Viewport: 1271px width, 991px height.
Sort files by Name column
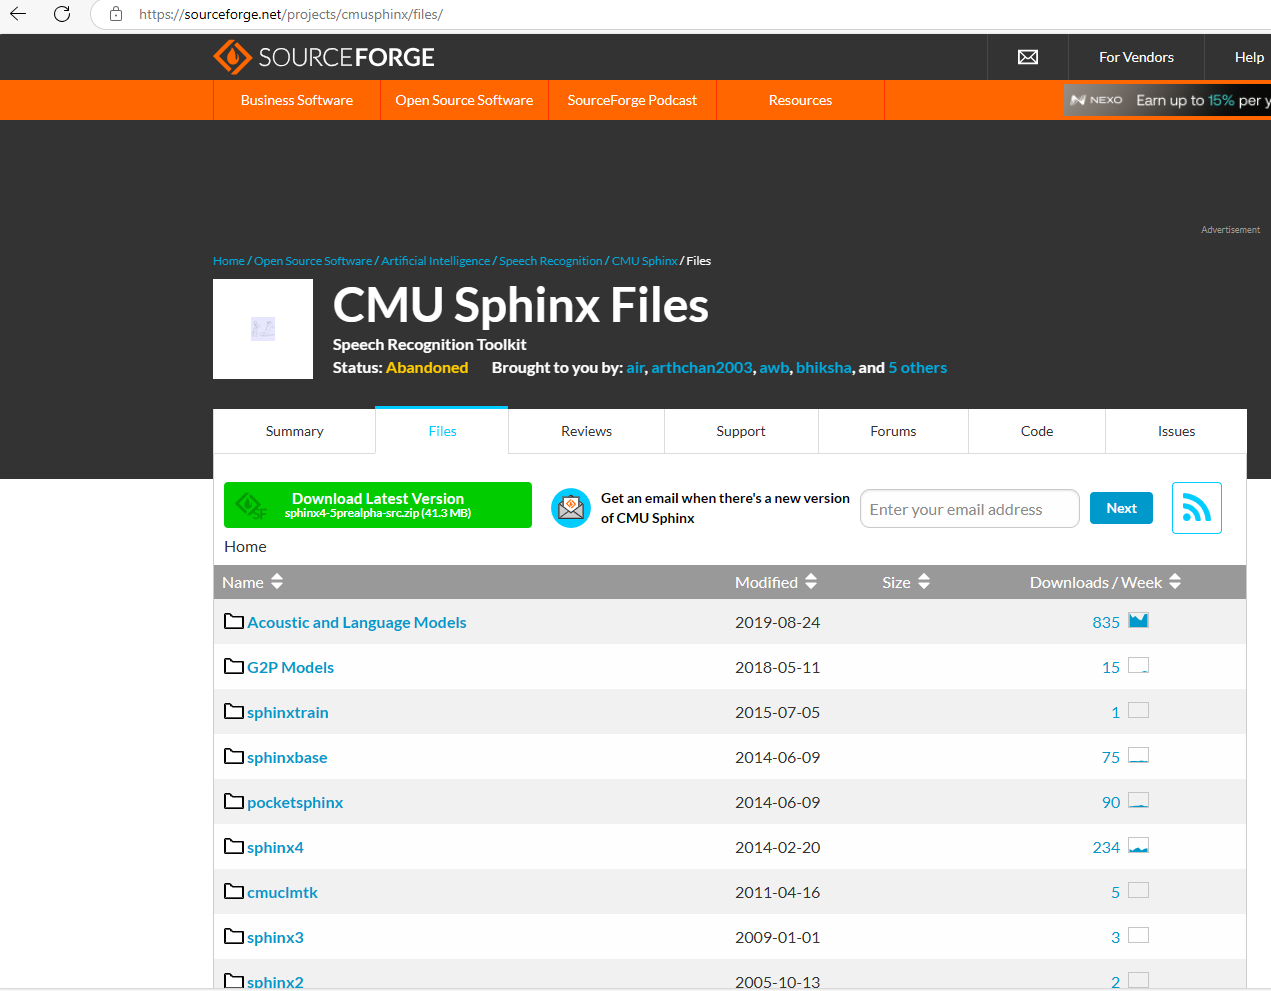point(253,582)
